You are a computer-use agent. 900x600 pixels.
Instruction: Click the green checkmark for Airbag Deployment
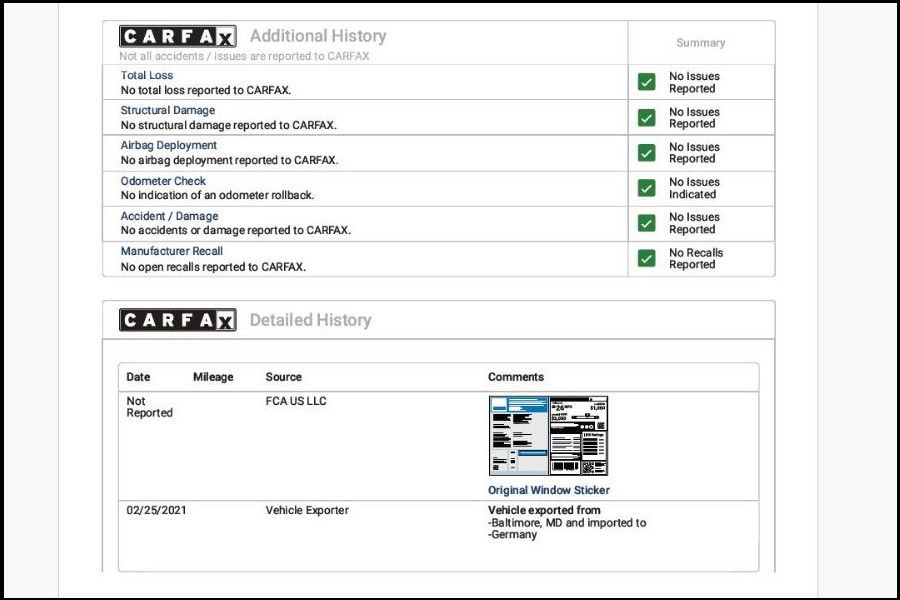647,153
